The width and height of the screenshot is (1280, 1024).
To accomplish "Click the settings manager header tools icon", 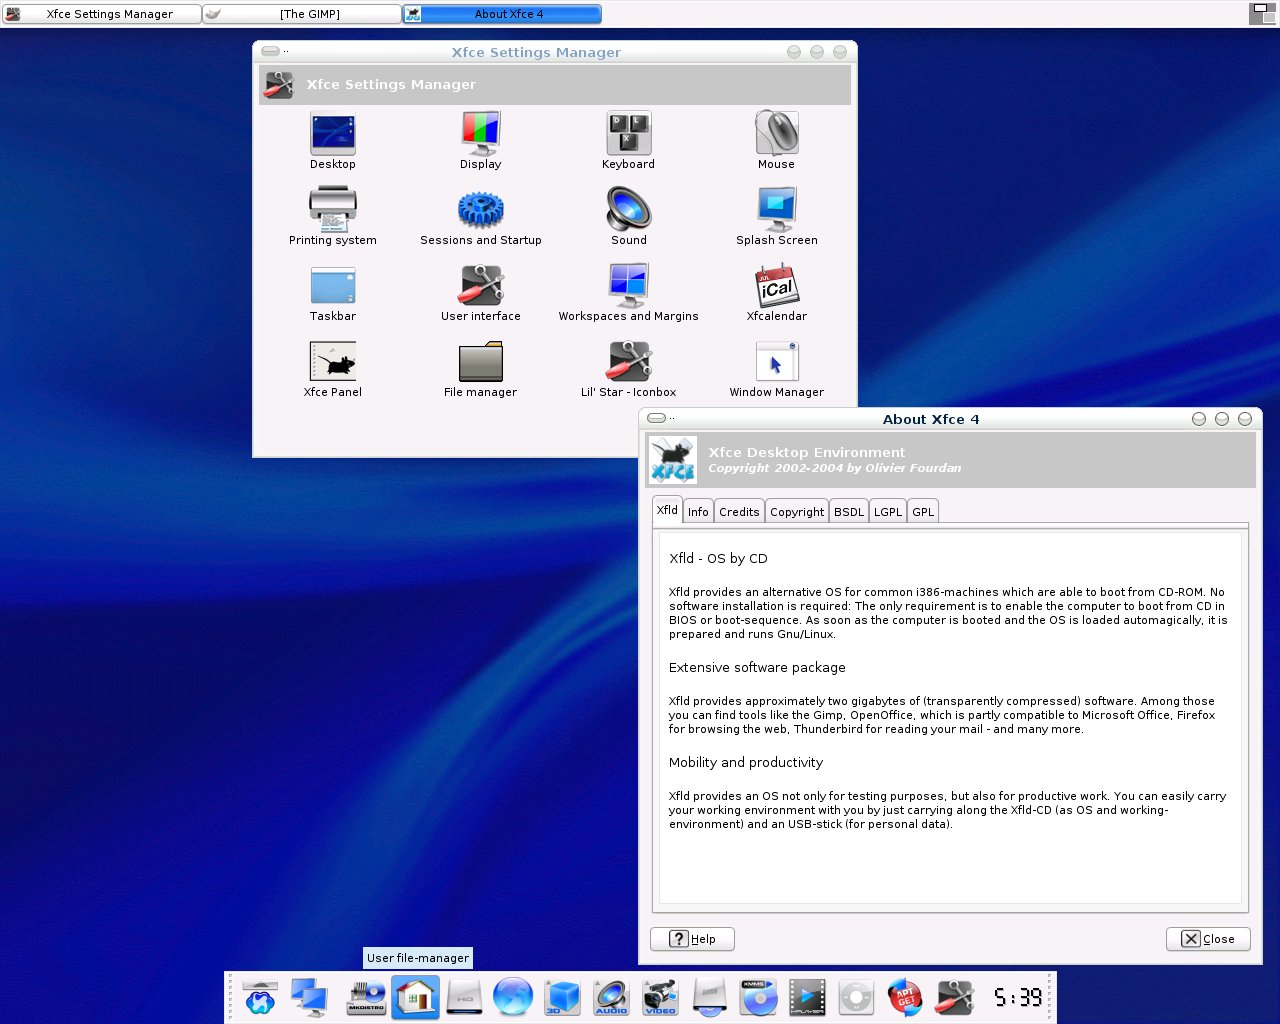I will (279, 85).
